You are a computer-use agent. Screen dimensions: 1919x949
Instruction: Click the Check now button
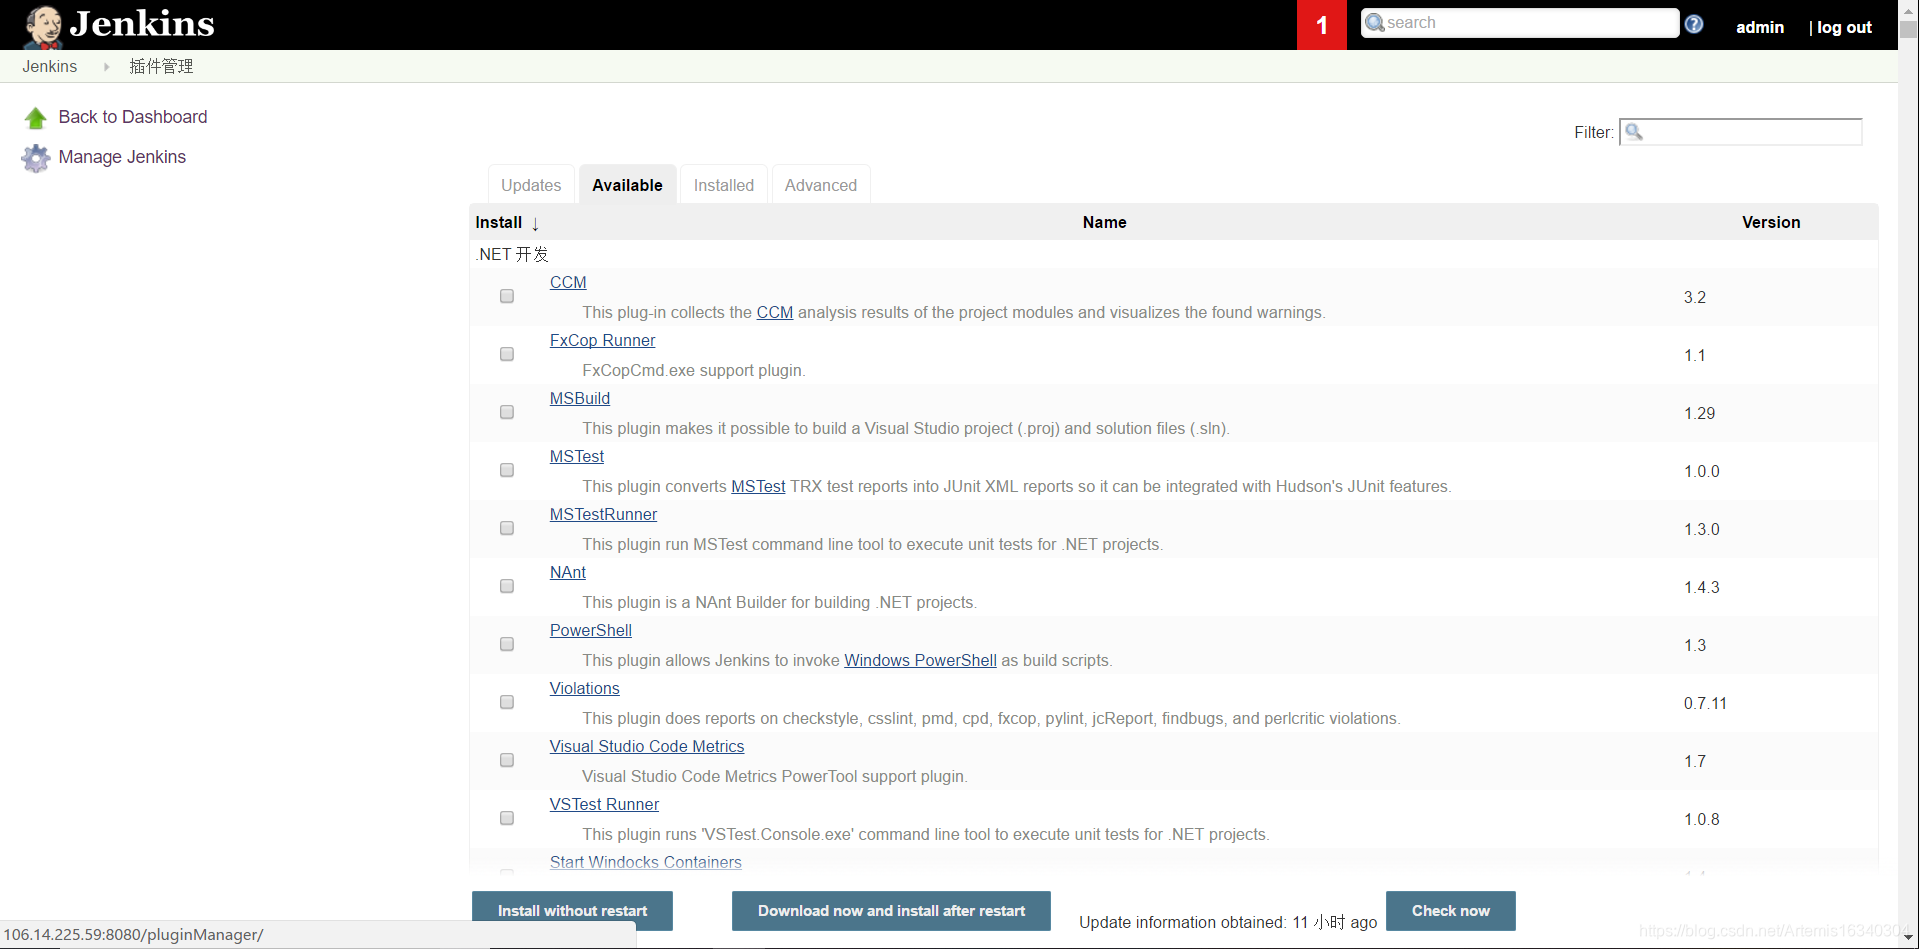(x=1450, y=911)
